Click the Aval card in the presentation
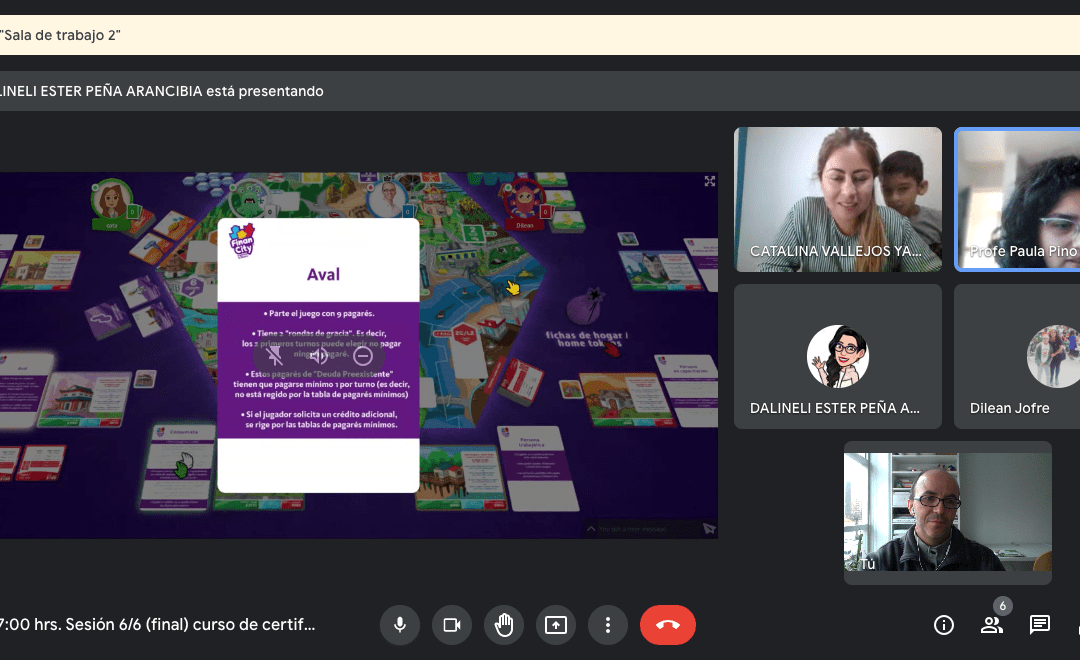 tap(318, 355)
